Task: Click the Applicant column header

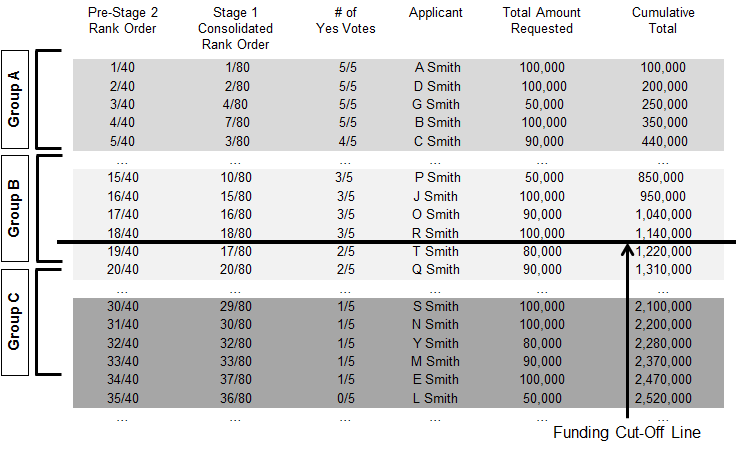Action: click(436, 13)
